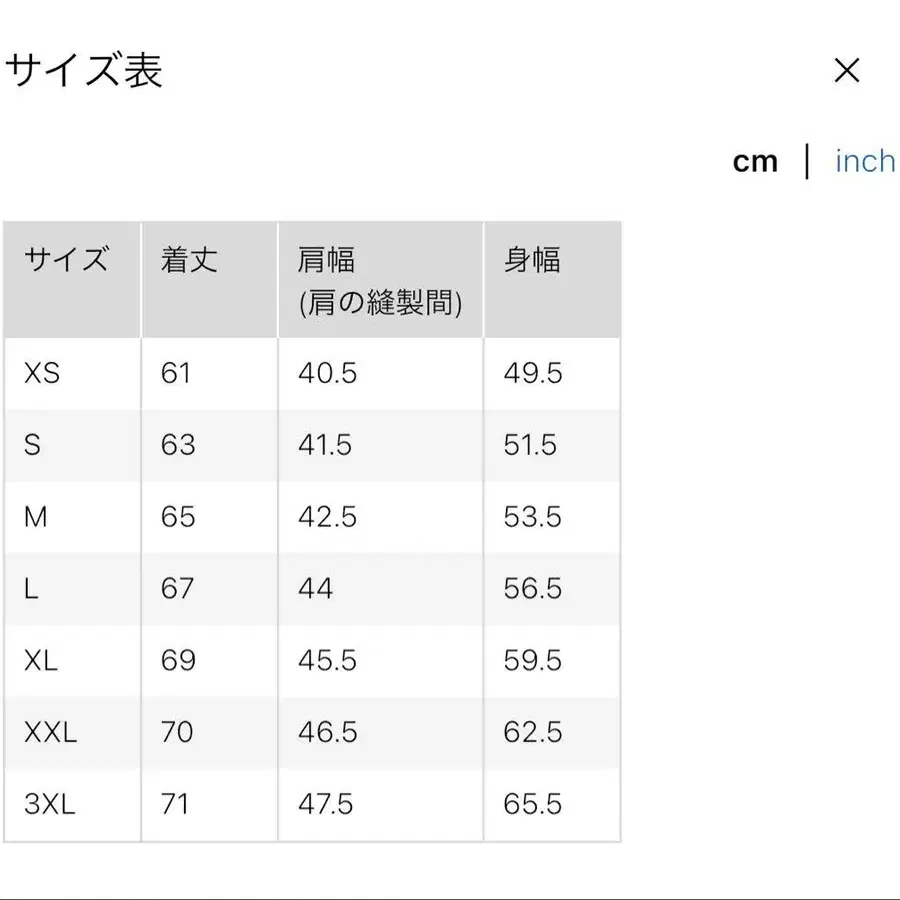The image size is (900, 900).
Task: Select the L size row
Action: click(33, 589)
